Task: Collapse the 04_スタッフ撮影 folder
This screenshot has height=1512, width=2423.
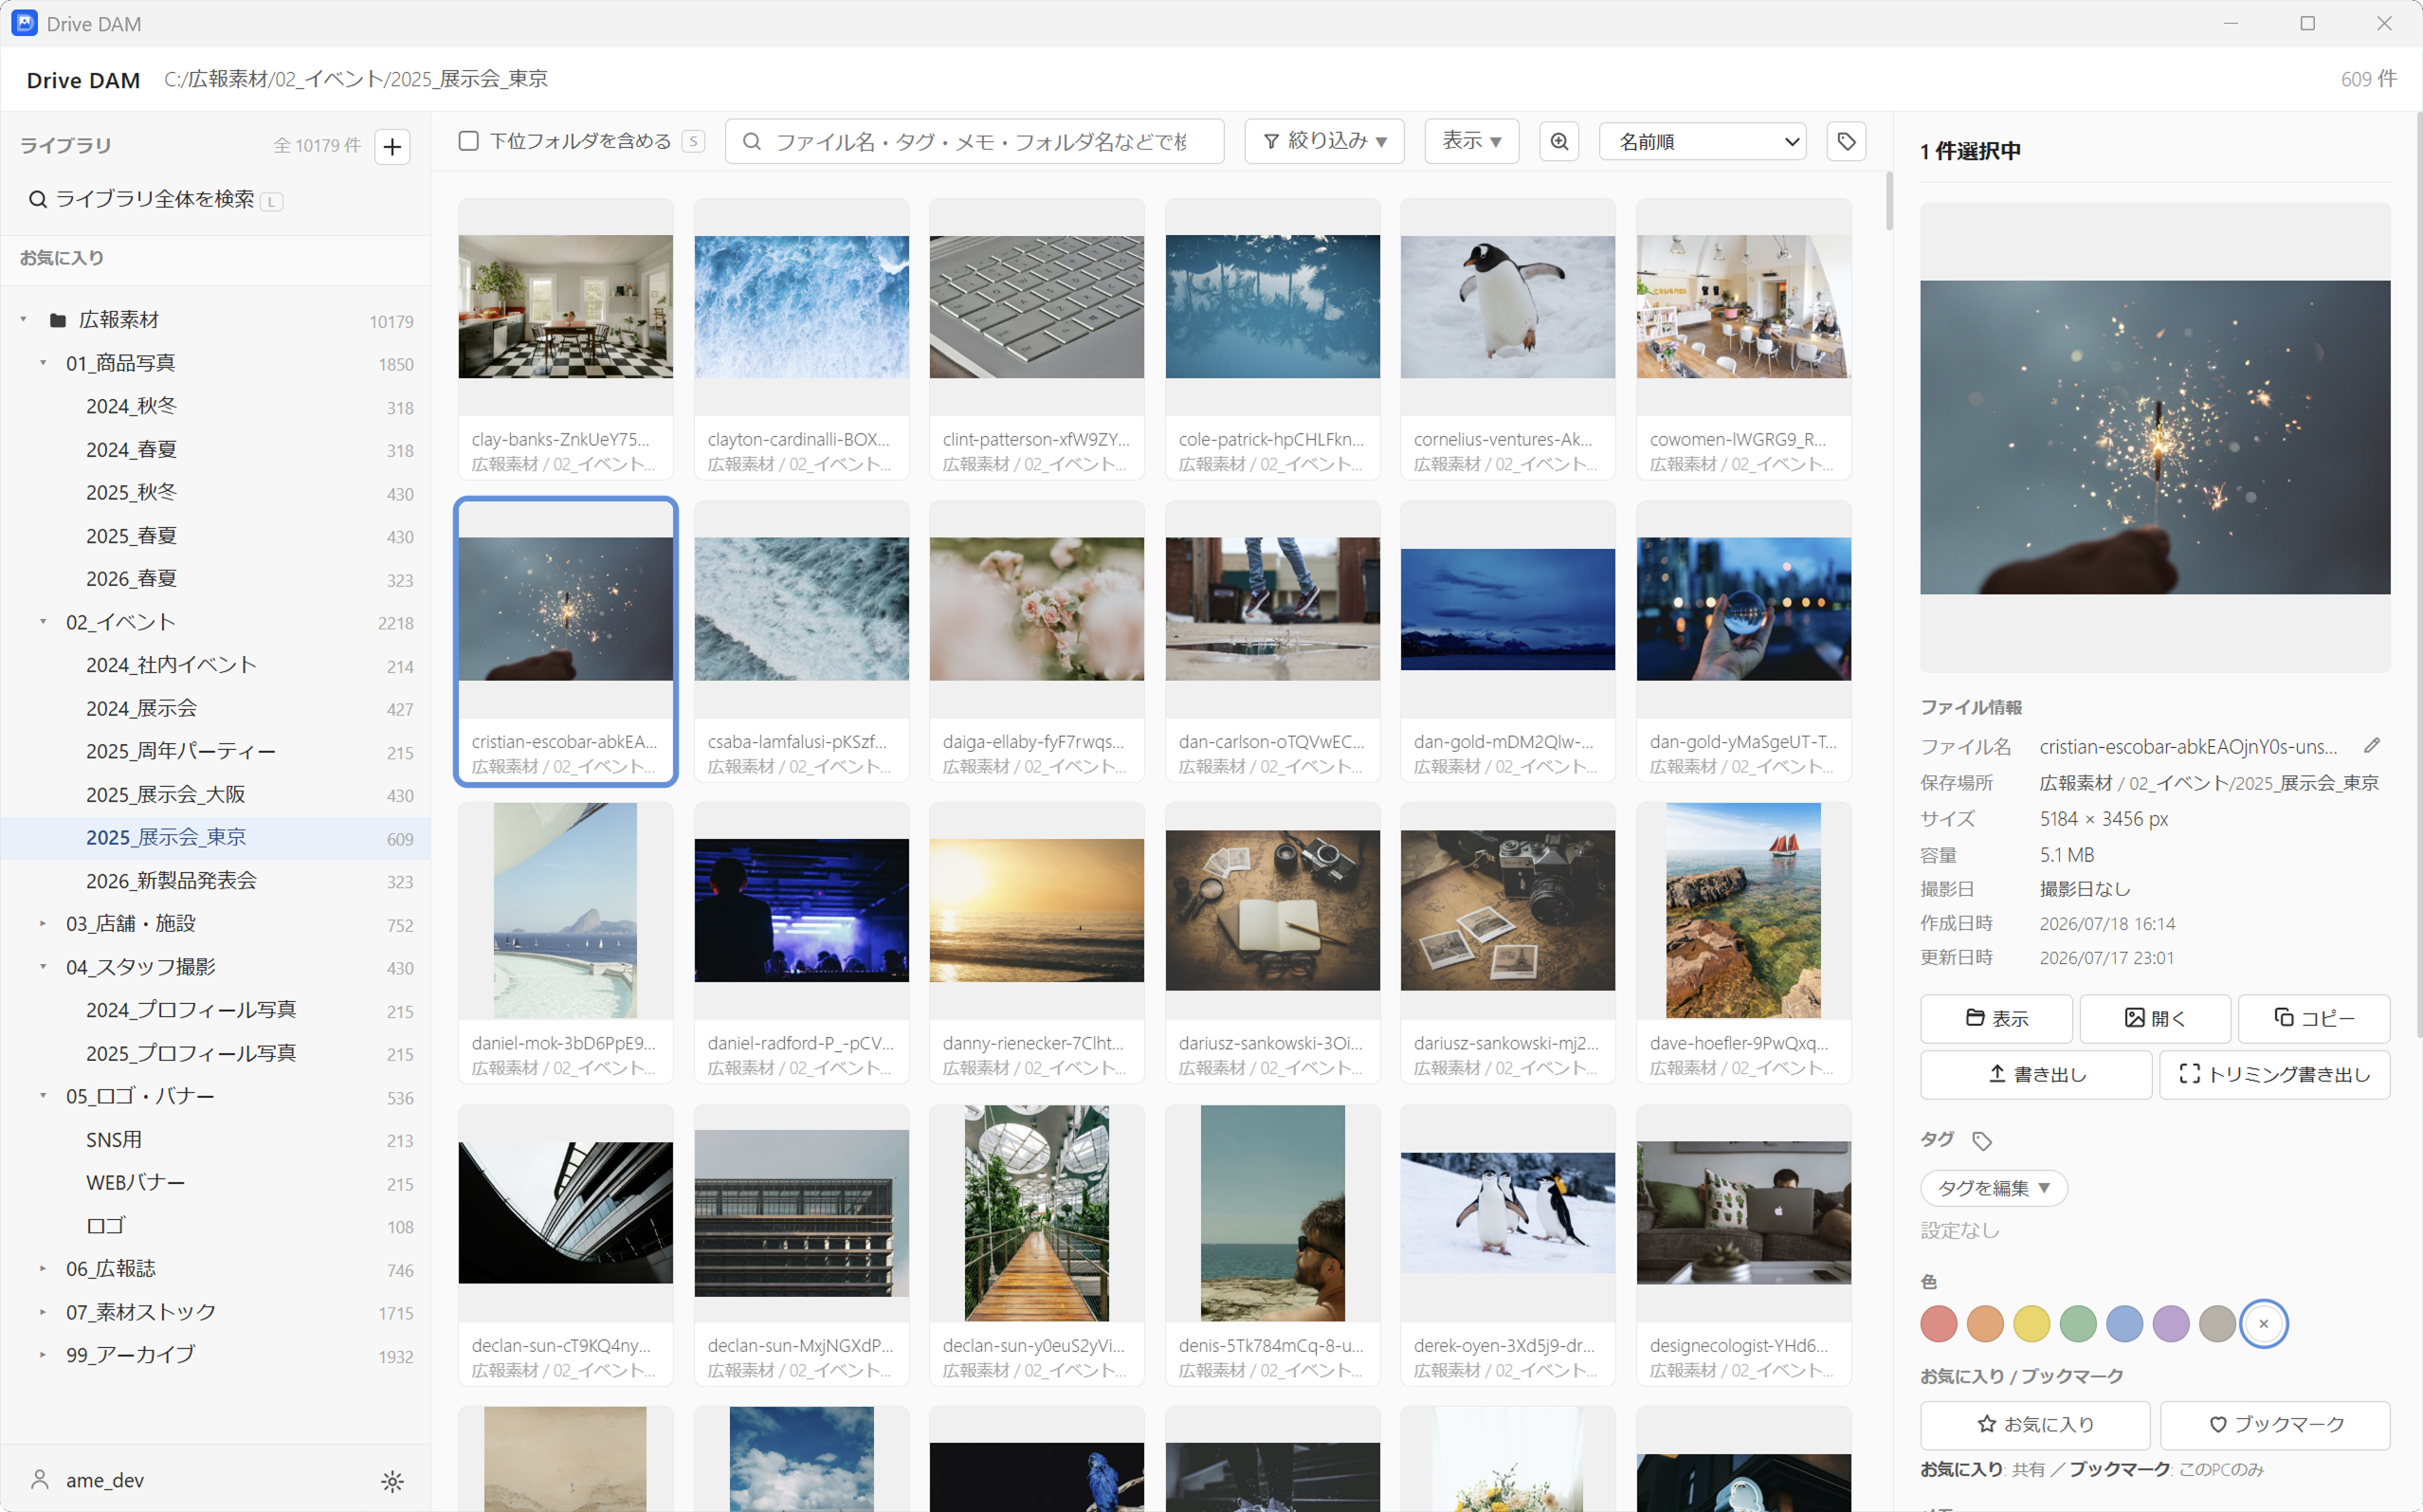Action: coord(43,967)
